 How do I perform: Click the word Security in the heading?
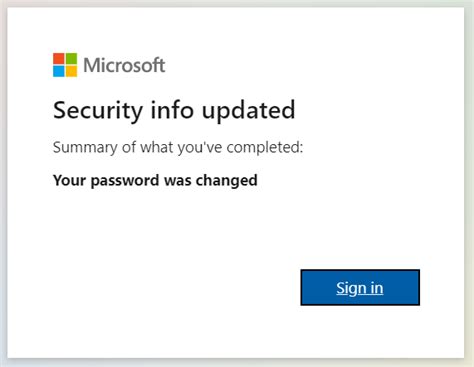point(98,111)
